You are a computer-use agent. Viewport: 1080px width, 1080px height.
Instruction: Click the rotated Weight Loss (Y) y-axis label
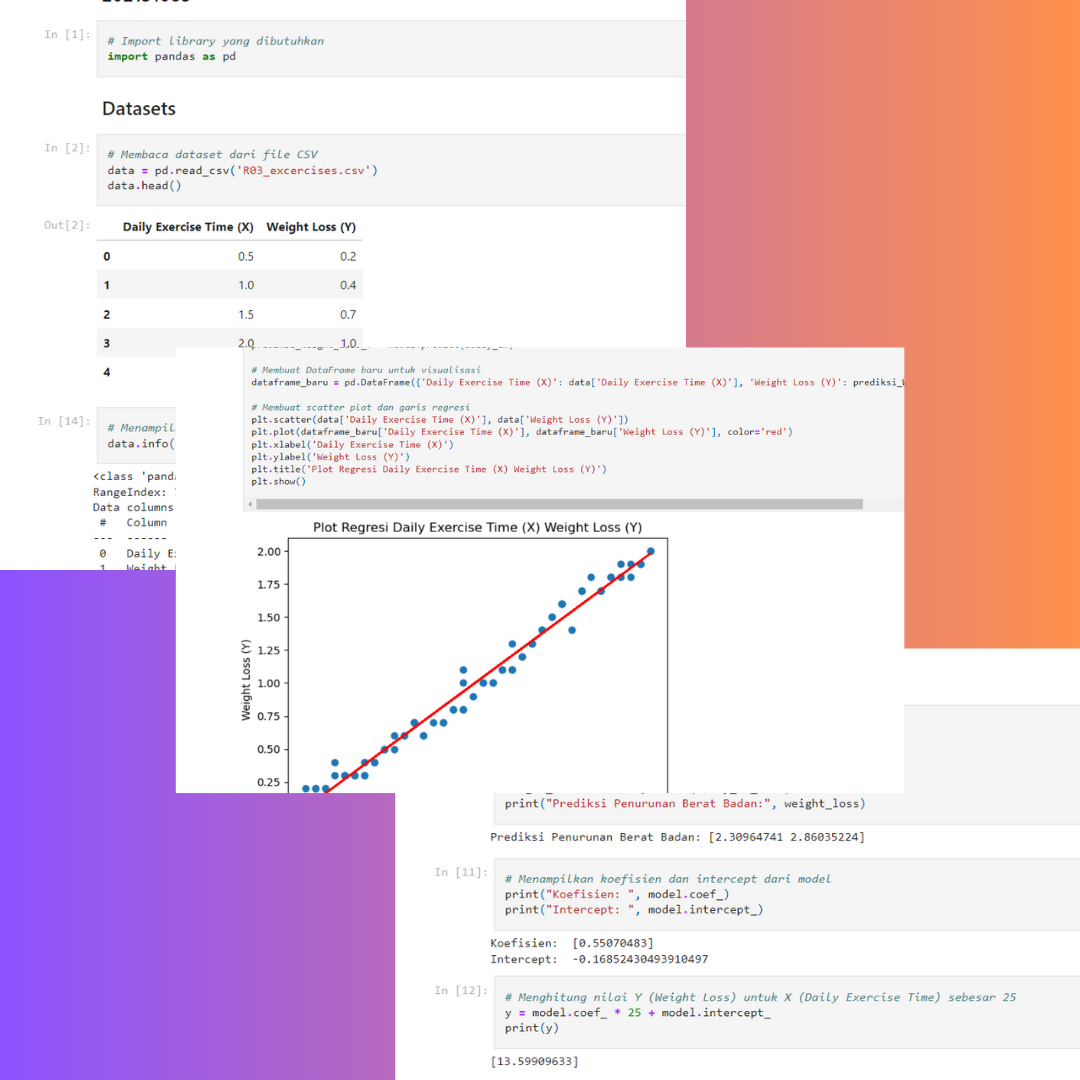point(246,681)
